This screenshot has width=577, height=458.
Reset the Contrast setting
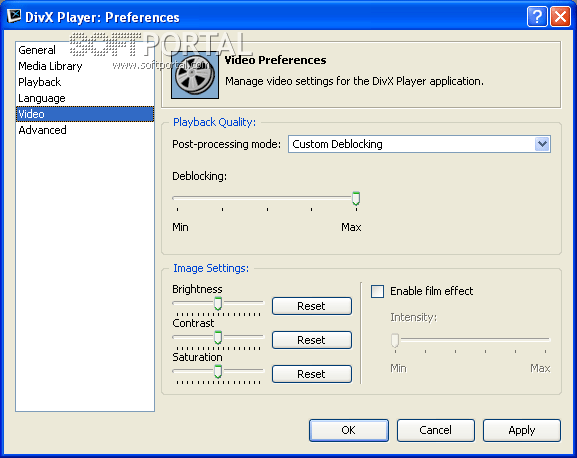[x=312, y=340]
